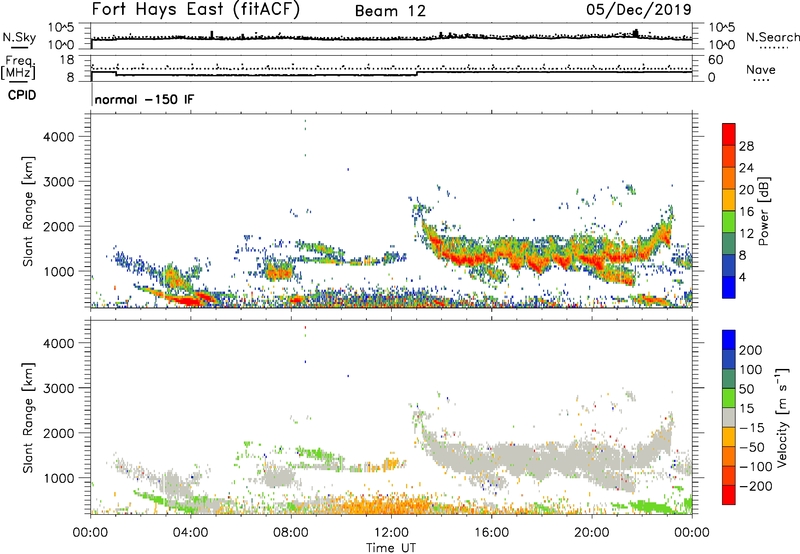The image size is (800, 554).
Task: Click the "Freq. [MHz]" axis label
Action: (18, 67)
